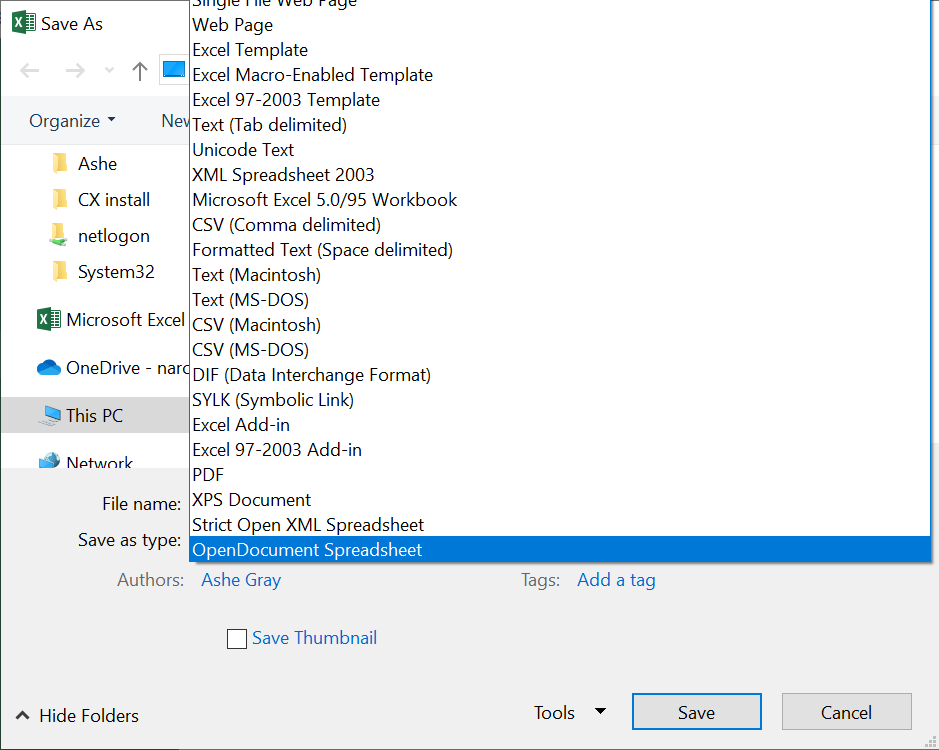Screen dimensions: 939x750
Task: Enable the Save Thumbnail checkbox
Action: pyautogui.click(x=237, y=639)
